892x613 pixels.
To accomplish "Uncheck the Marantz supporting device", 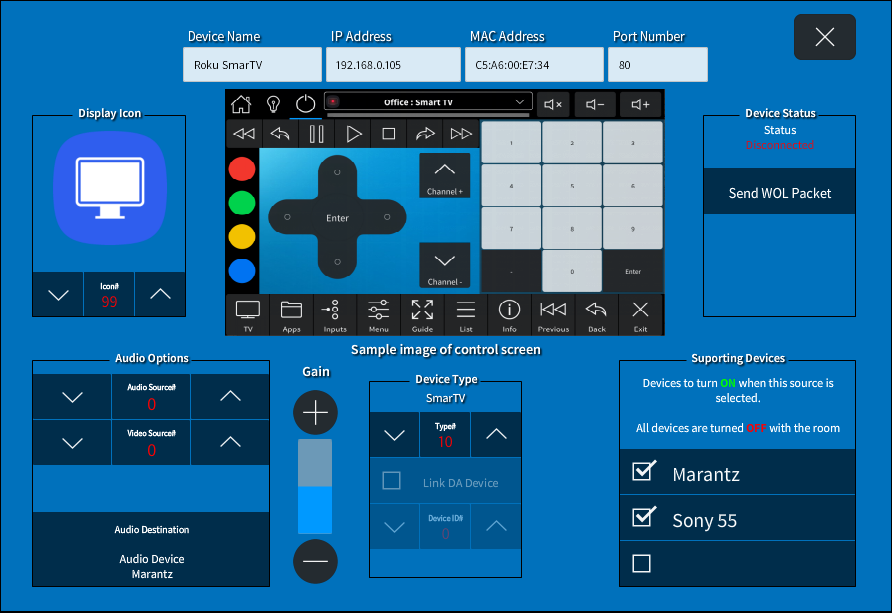I will (644, 471).
